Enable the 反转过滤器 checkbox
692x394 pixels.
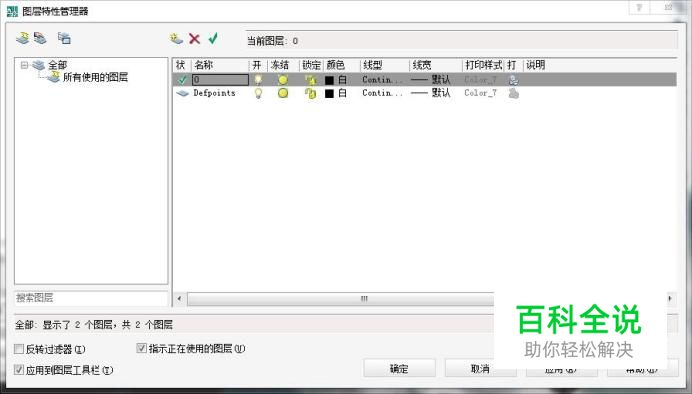[19, 349]
